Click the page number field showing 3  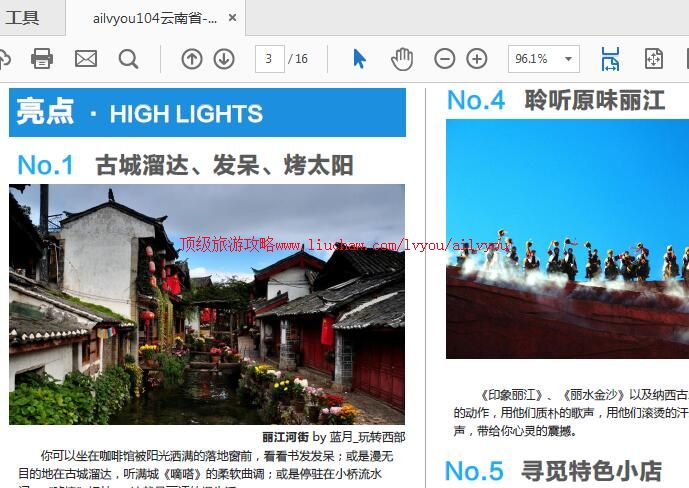pos(269,59)
